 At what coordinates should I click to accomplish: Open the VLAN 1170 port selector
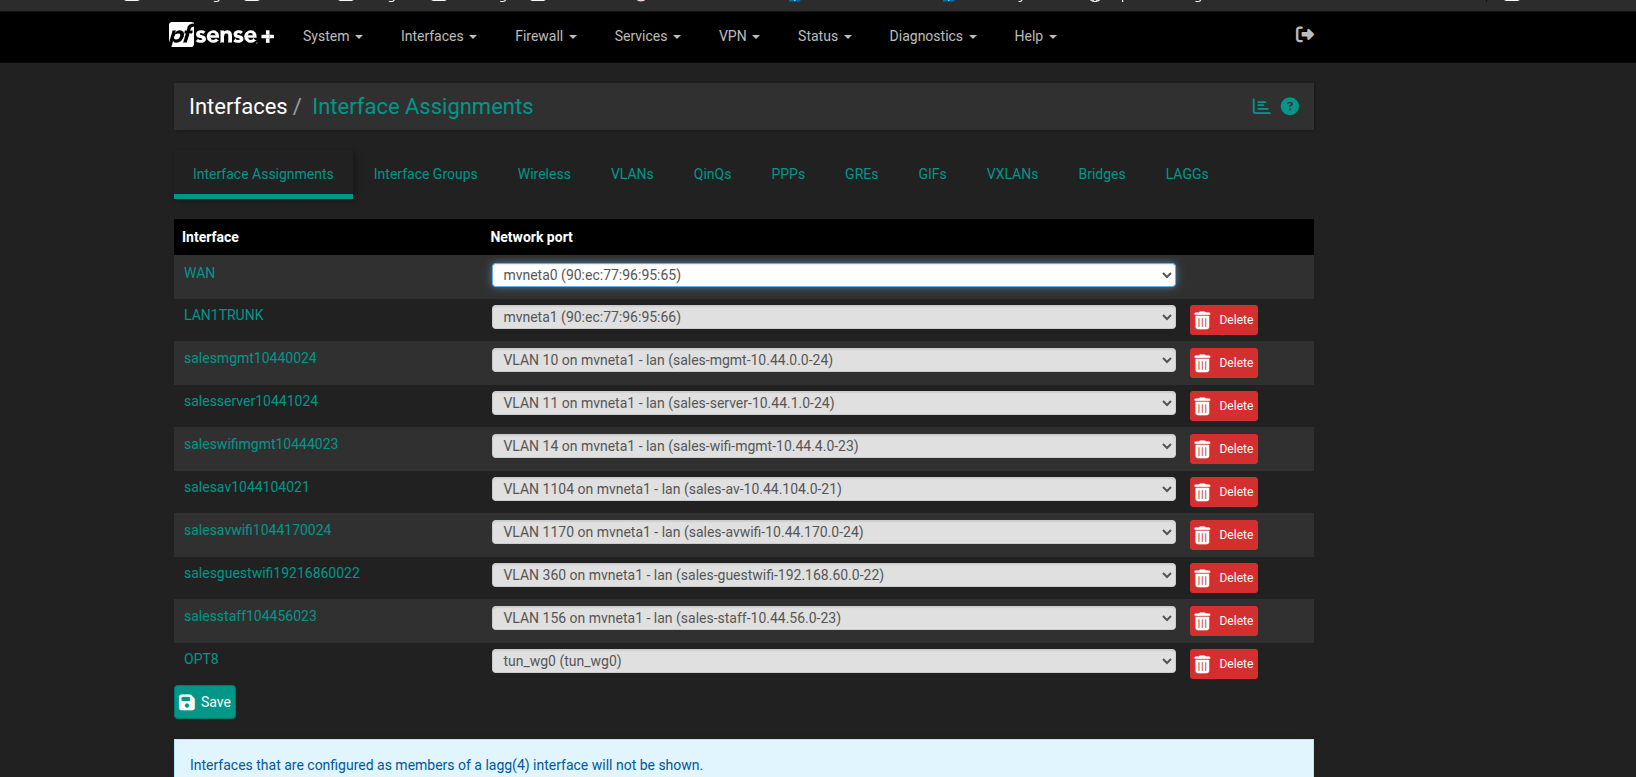coord(833,532)
